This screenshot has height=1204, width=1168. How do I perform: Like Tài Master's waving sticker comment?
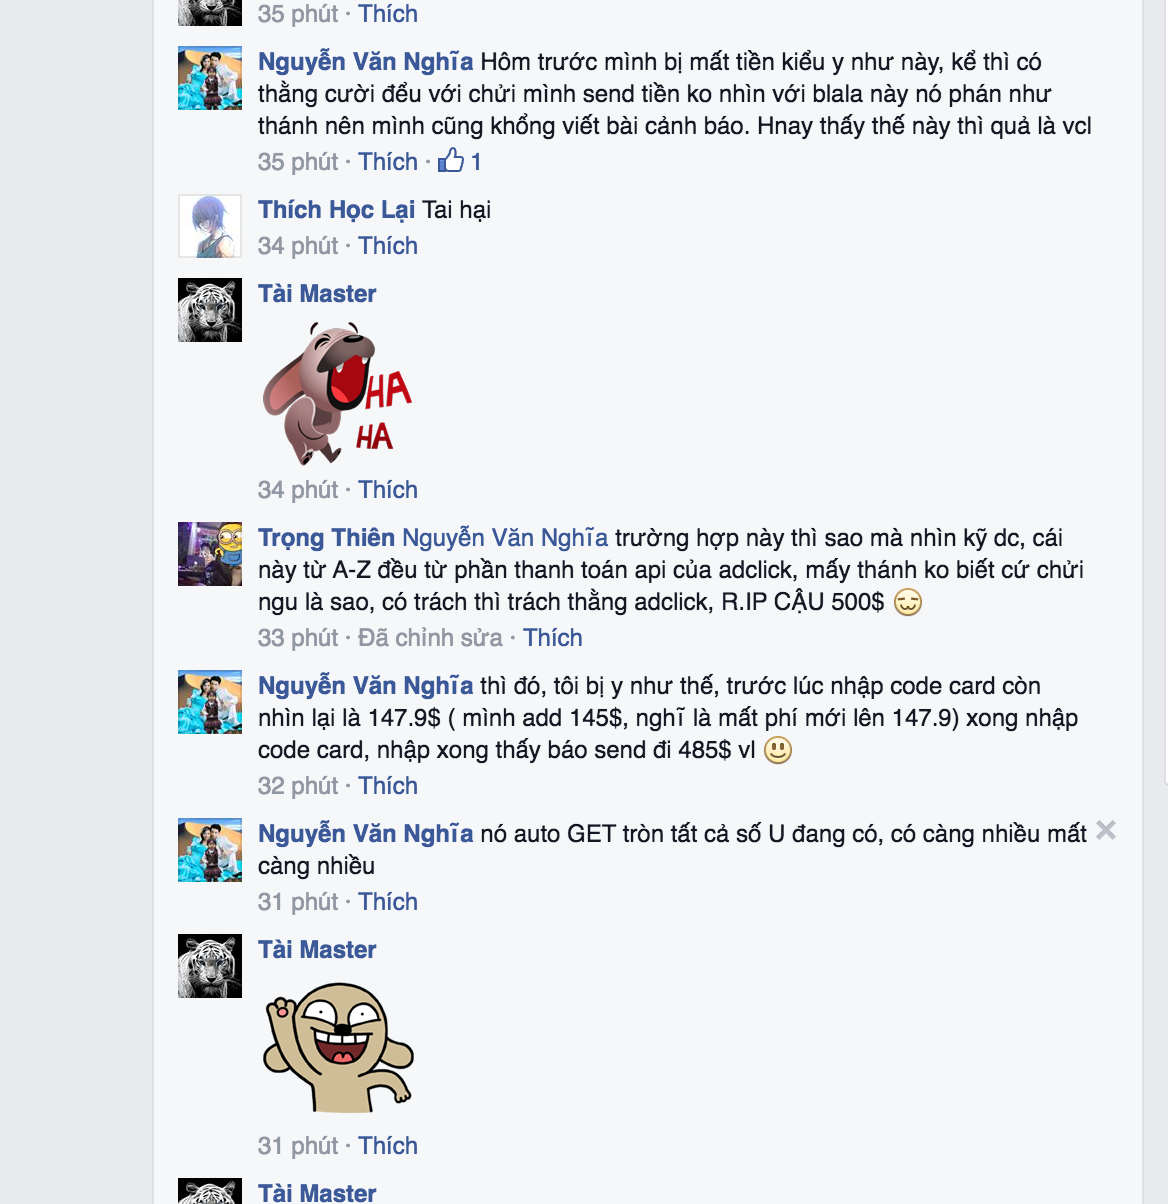388,1146
